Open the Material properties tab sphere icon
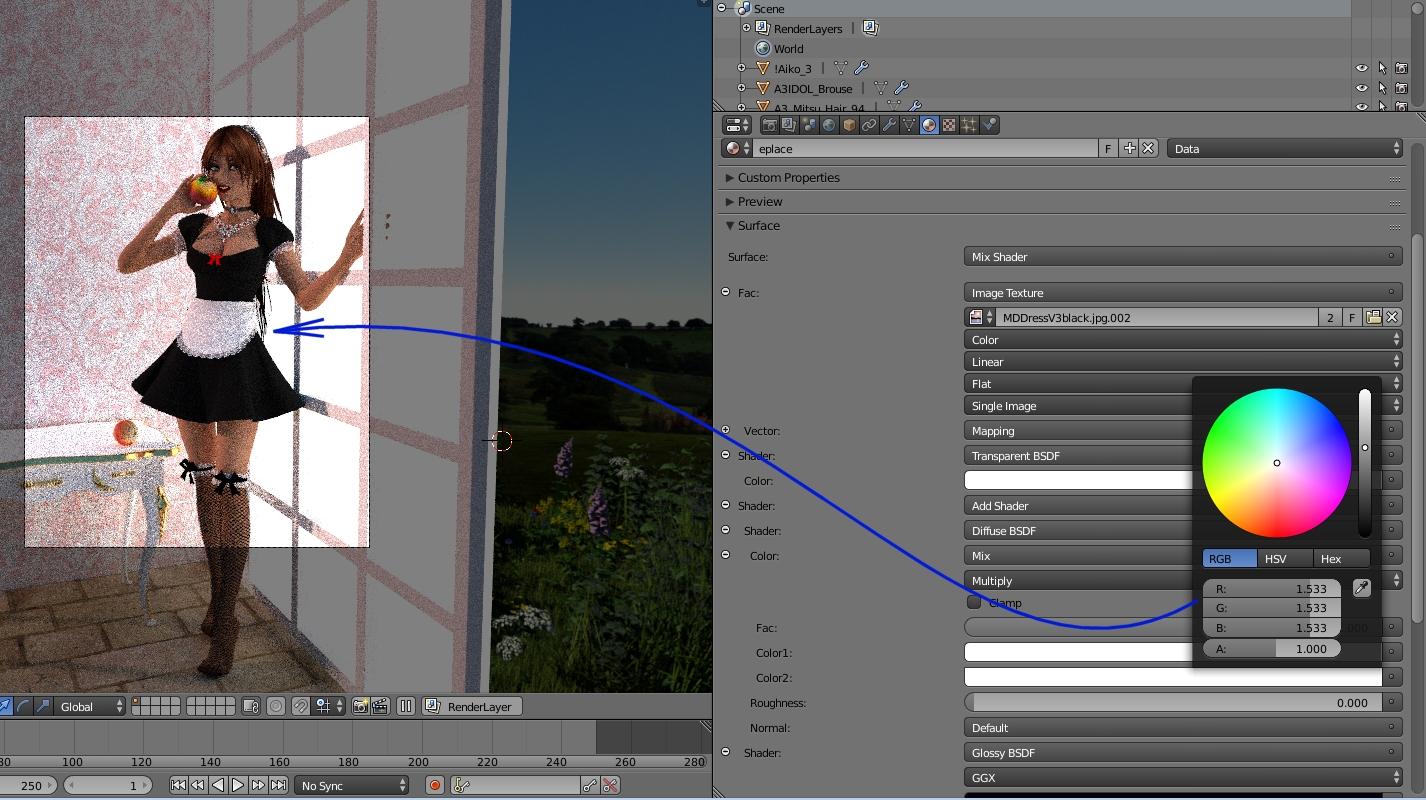Viewport: 1426px width, 800px height. (929, 125)
